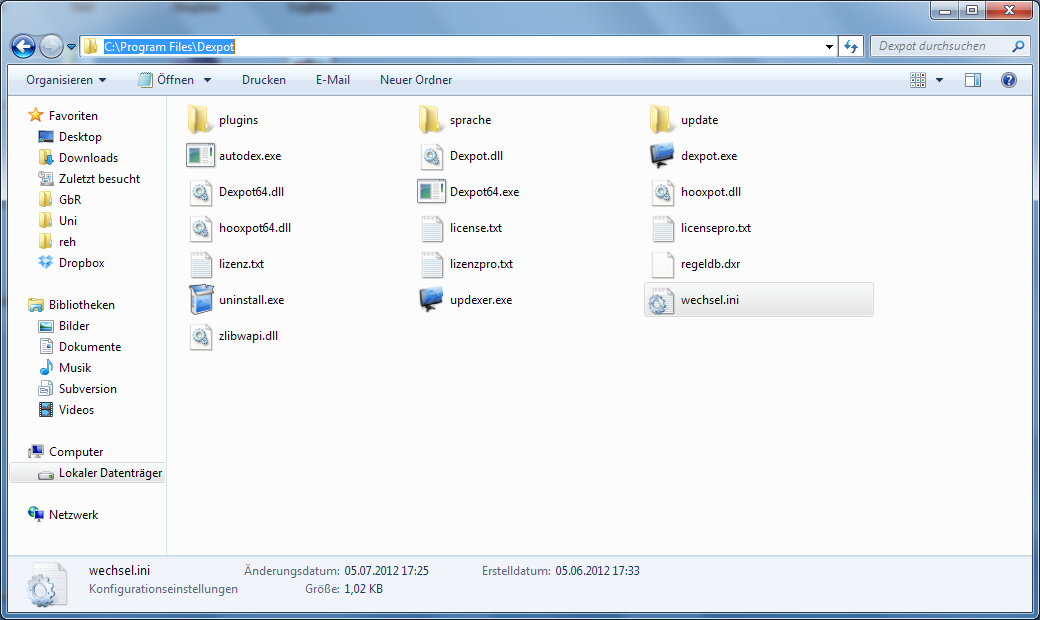Select the dexpot.exe monitor icon
The width and height of the screenshot is (1040, 620).
[662, 156]
